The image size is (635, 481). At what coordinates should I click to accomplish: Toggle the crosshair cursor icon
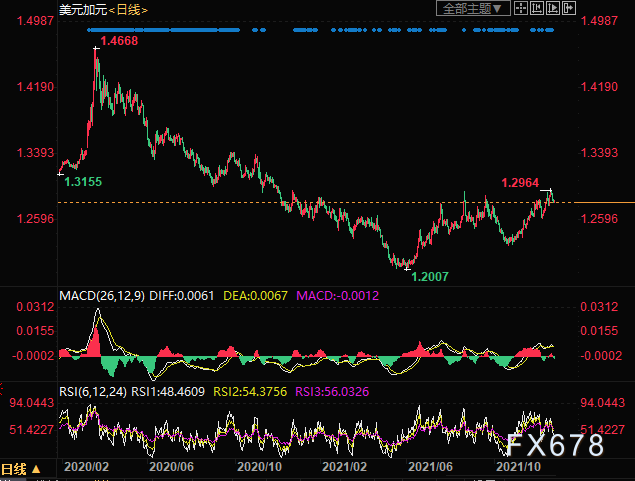point(521,9)
